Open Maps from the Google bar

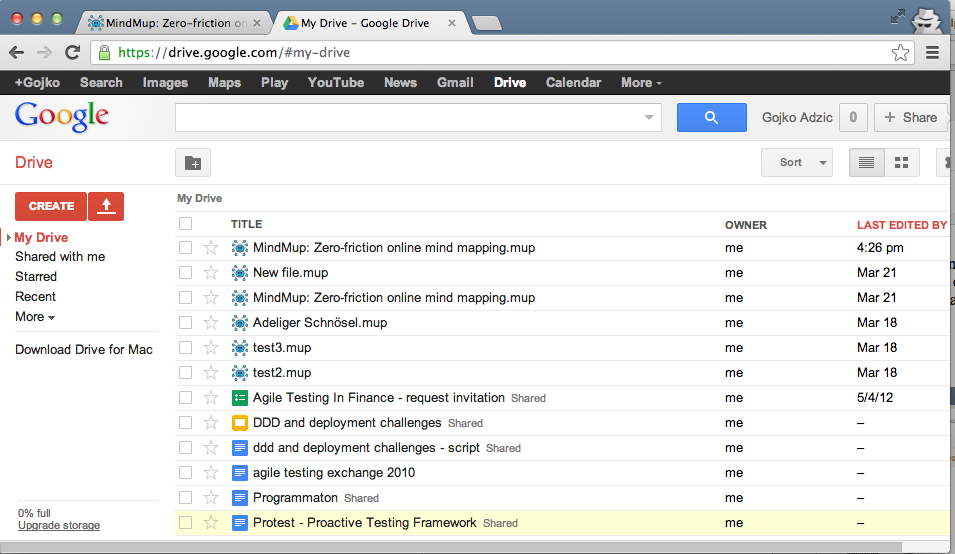tap(224, 83)
